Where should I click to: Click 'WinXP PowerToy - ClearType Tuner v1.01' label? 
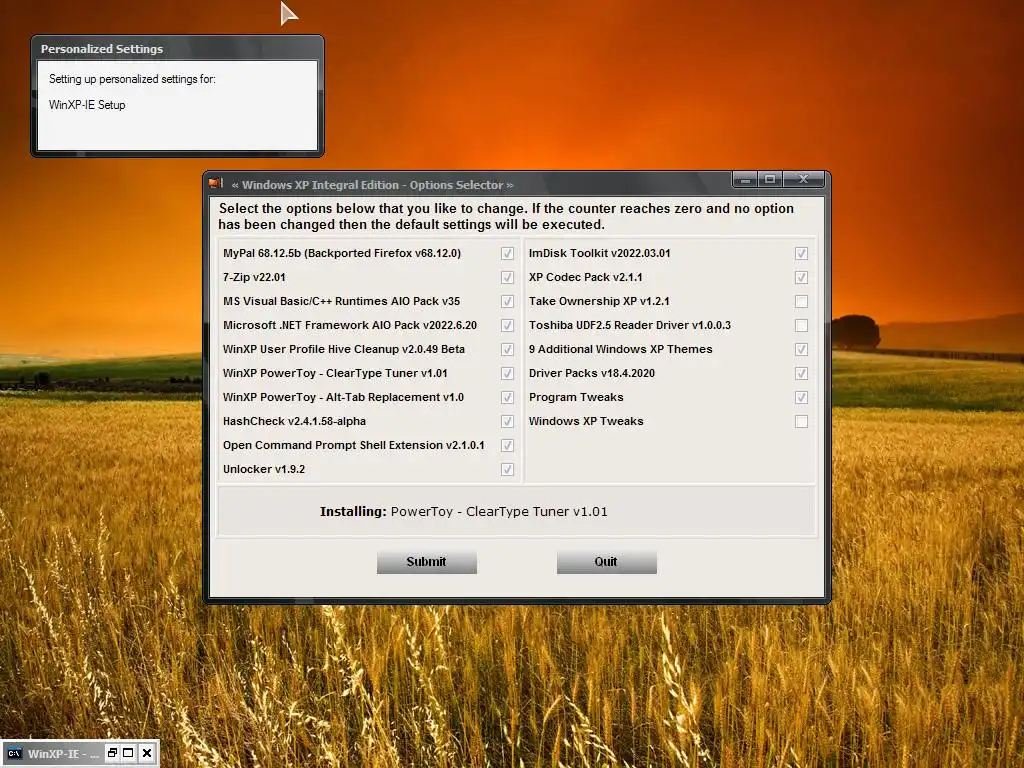tap(335, 374)
